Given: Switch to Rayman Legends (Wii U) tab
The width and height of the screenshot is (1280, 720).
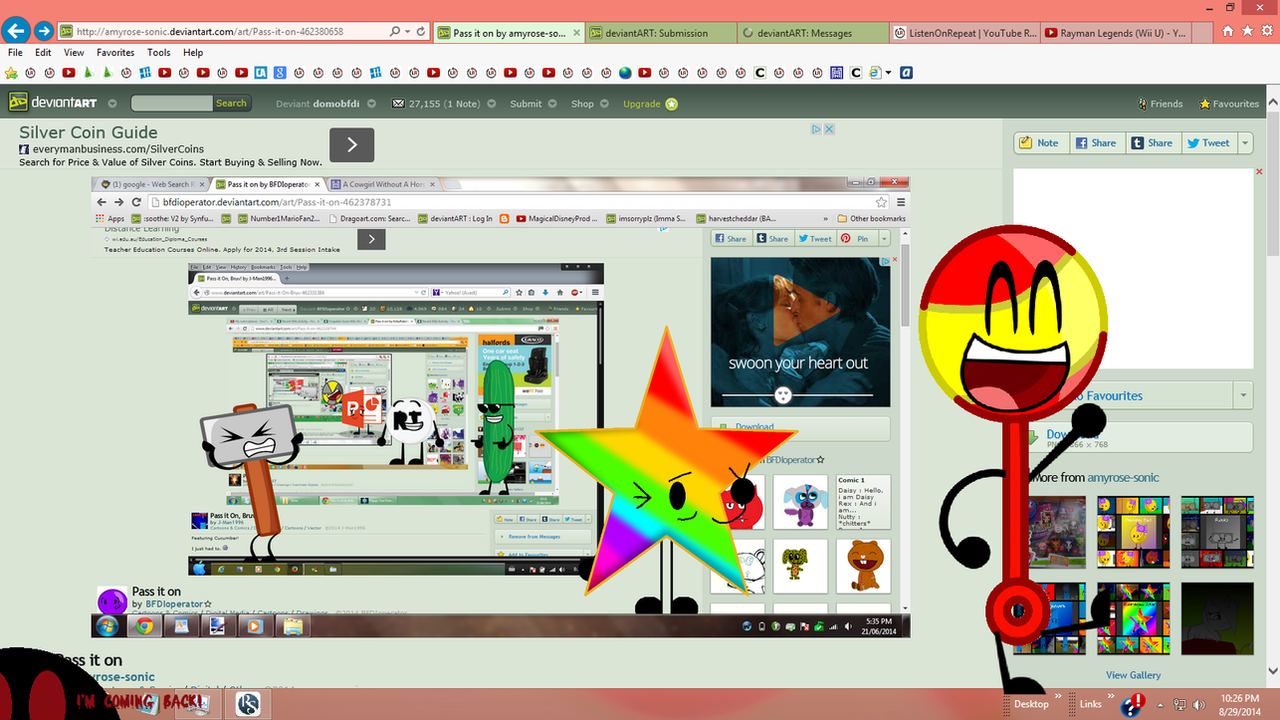Looking at the screenshot, I should [x=1114, y=33].
